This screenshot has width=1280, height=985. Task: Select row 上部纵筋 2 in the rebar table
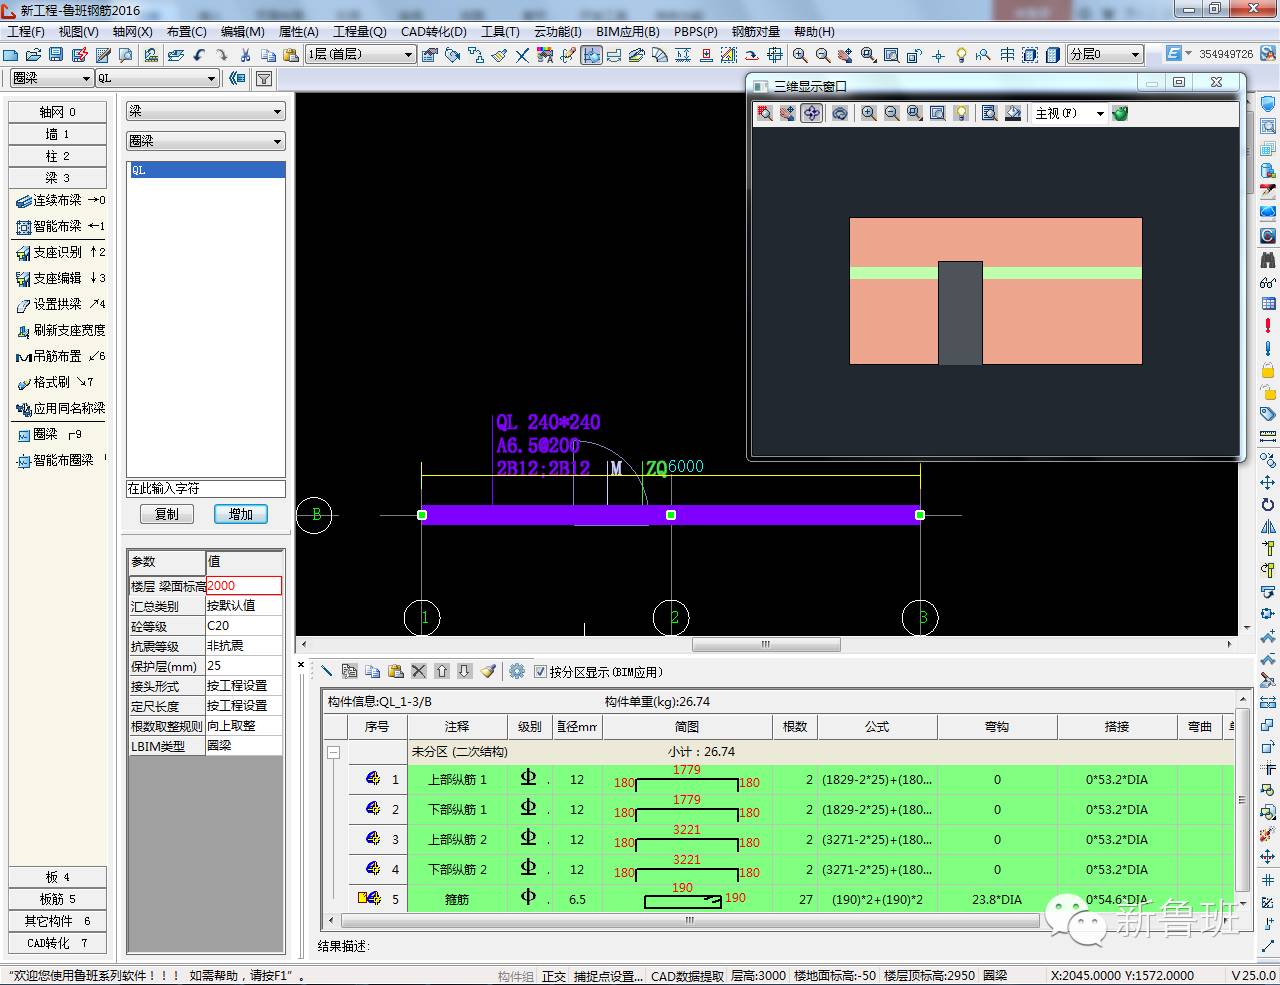tap(790, 839)
